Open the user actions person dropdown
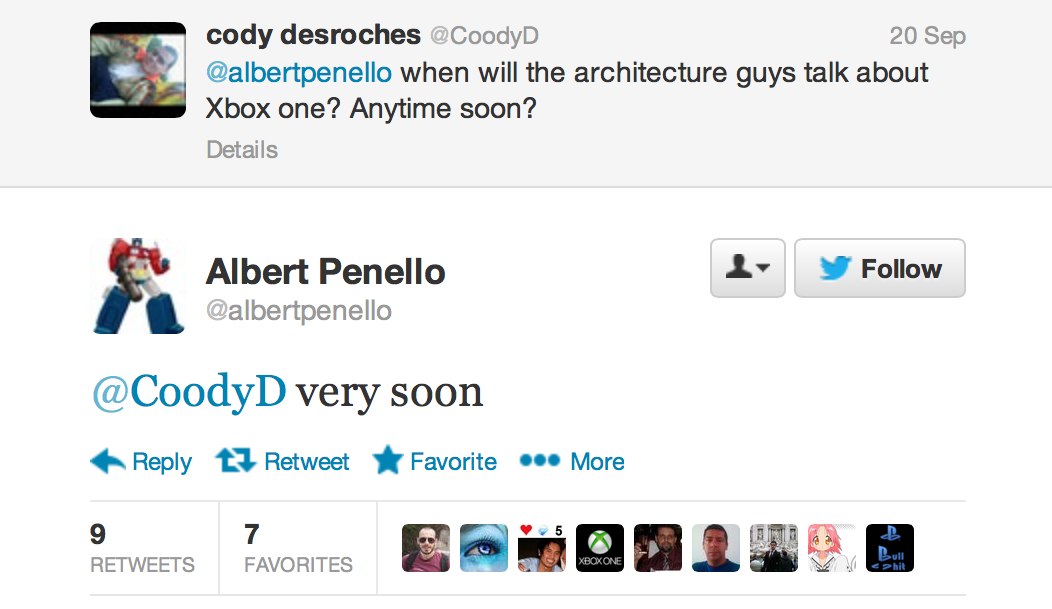 (747, 268)
